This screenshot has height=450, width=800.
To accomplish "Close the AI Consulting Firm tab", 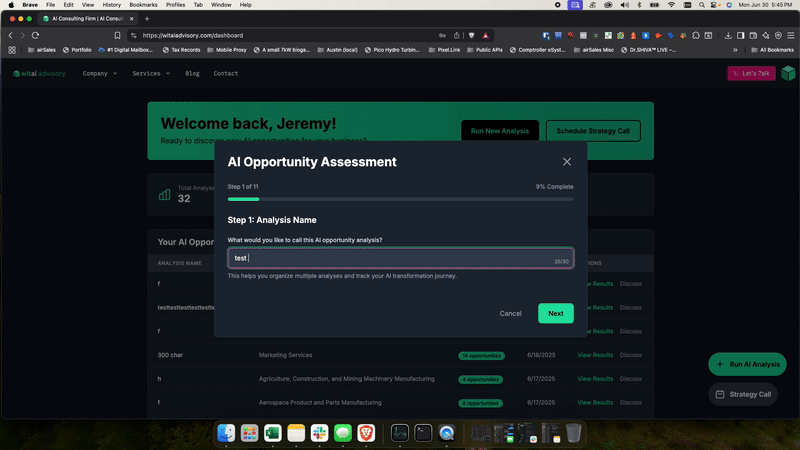I will [132, 19].
